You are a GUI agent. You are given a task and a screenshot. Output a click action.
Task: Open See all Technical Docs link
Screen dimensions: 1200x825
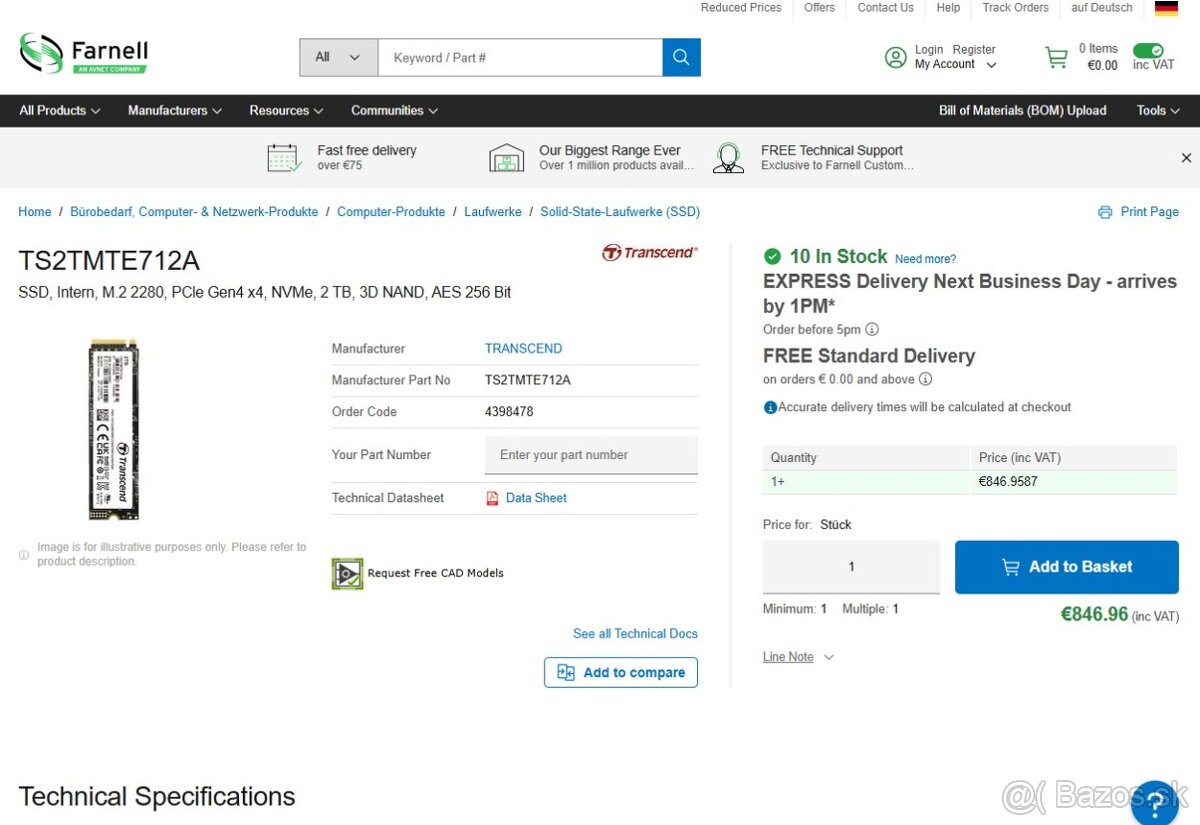(635, 633)
